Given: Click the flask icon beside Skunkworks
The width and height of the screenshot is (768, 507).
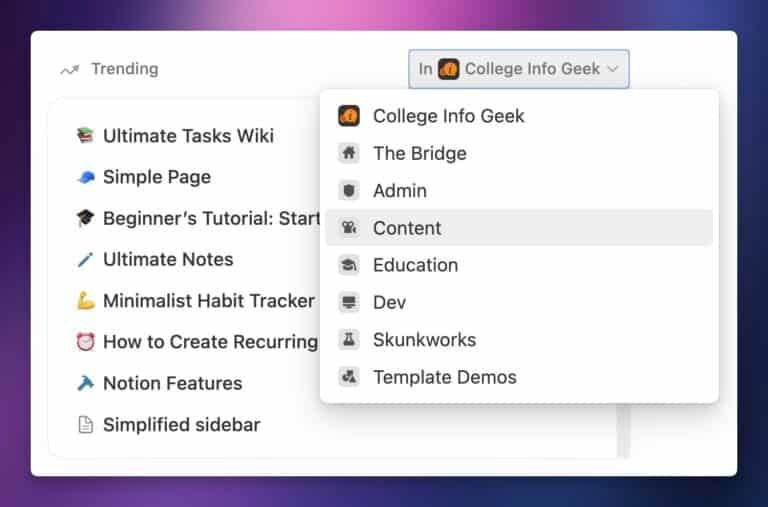Looking at the screenshot, I should point(348,339).
